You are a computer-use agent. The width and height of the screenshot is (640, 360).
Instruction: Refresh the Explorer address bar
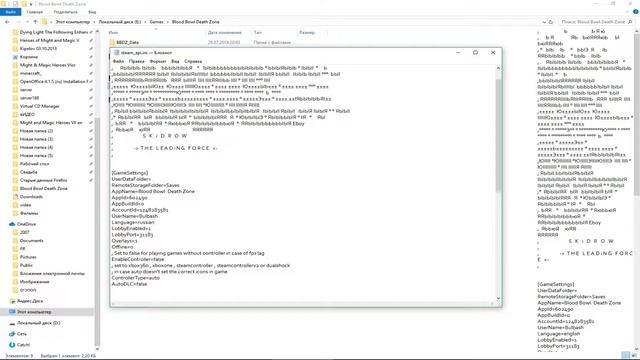(x=551, y=22)
